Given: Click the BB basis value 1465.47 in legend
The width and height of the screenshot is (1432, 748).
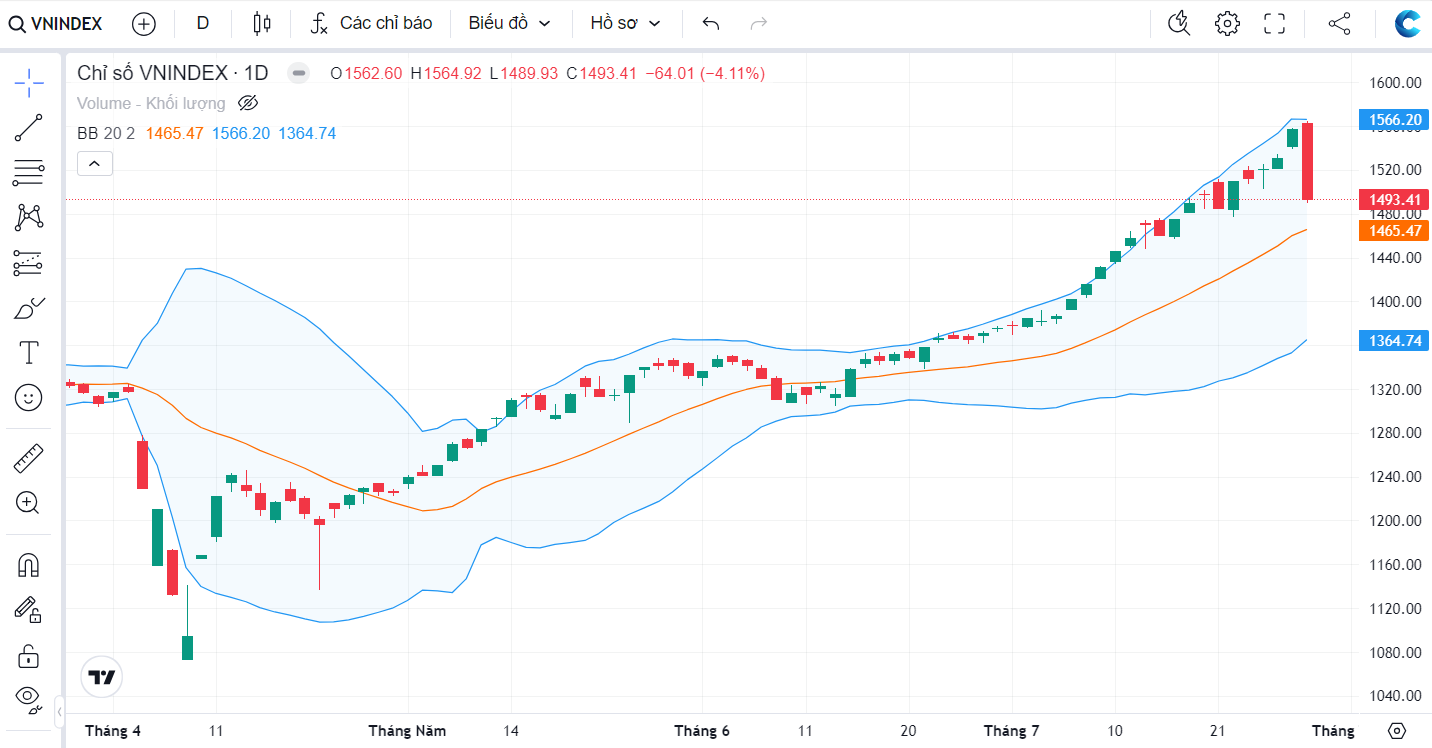Looking at the screenshot, I should [175, 133].
